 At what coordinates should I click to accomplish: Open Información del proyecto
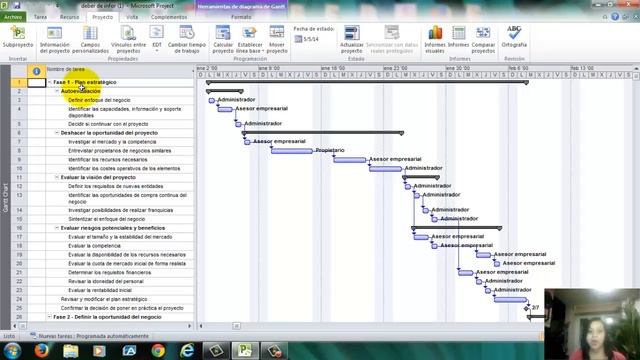(x=55, y=40)
